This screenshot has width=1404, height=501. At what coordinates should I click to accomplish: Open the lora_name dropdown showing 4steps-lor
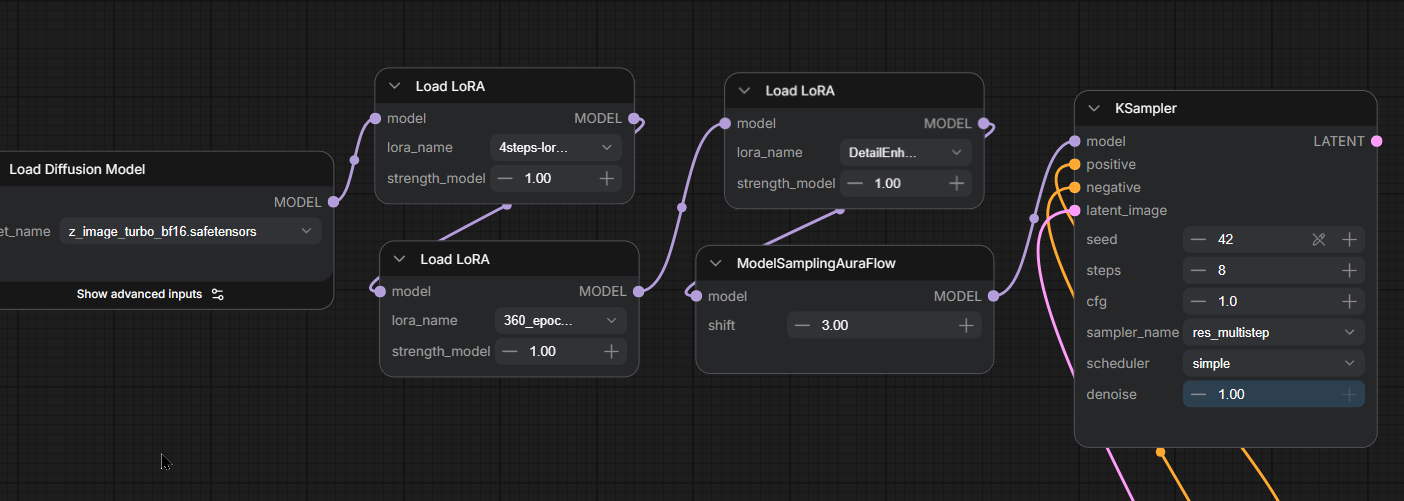(x=556, y=147)
